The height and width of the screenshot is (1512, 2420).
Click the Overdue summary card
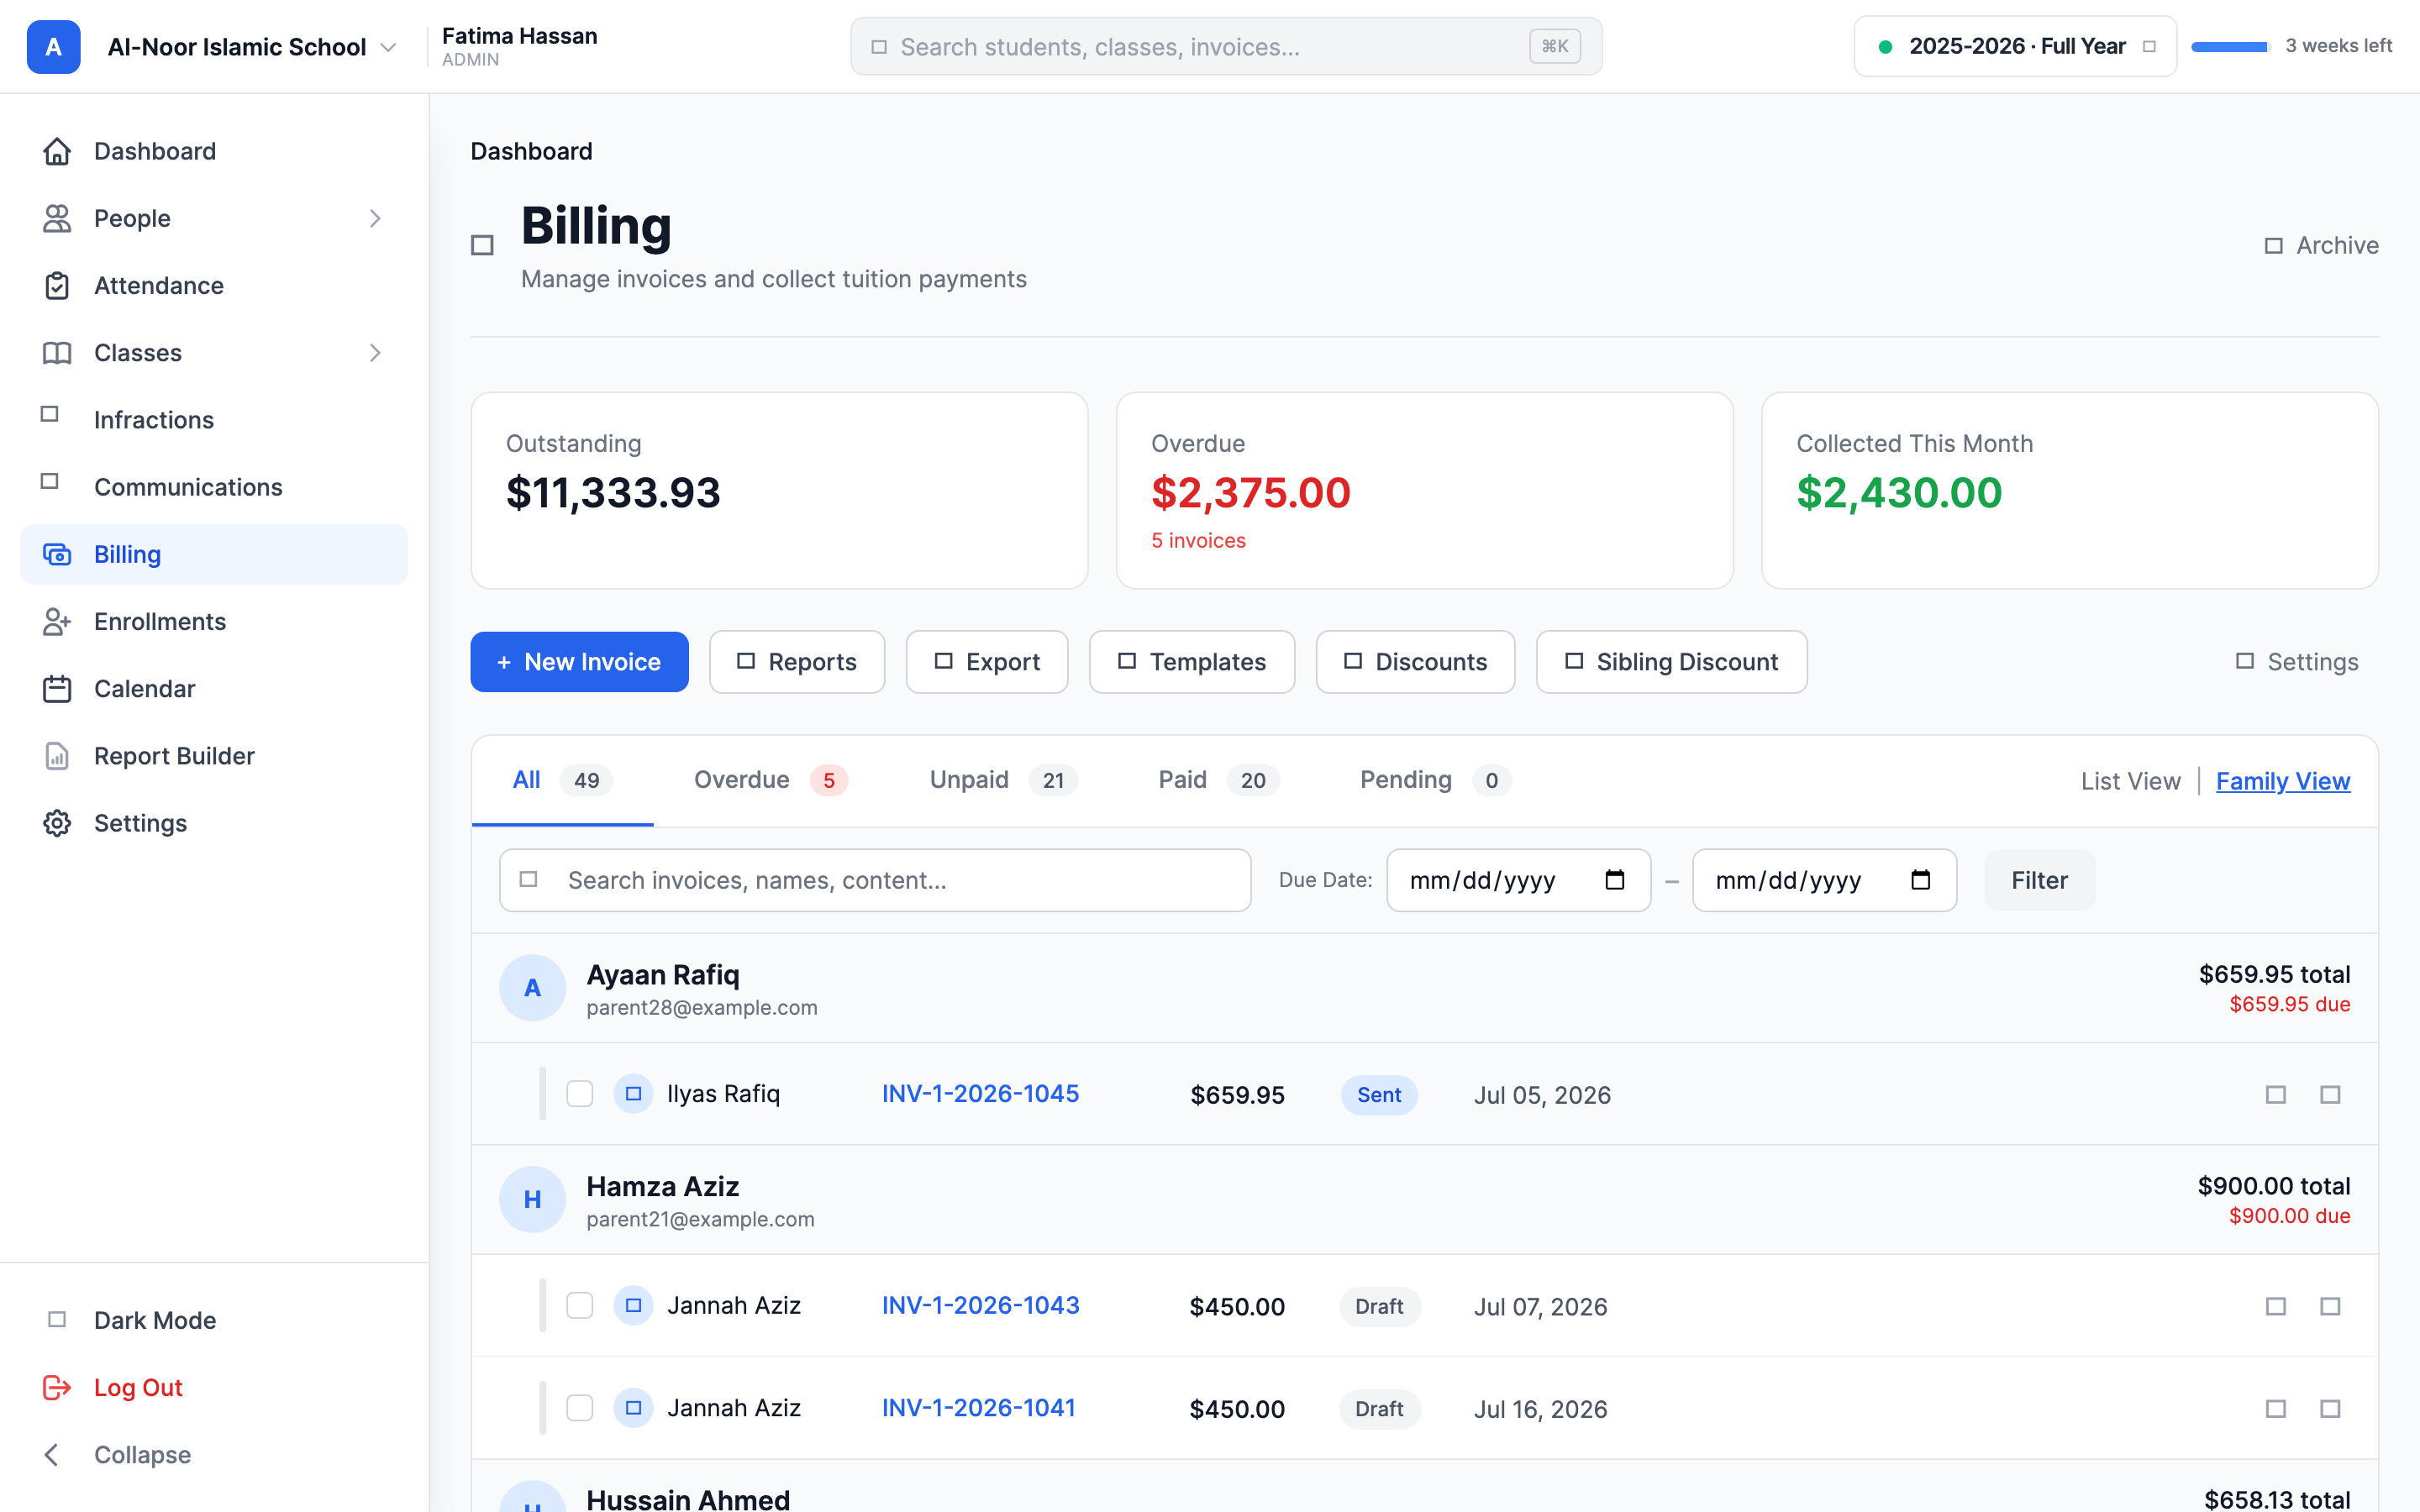pos(1424,490)
